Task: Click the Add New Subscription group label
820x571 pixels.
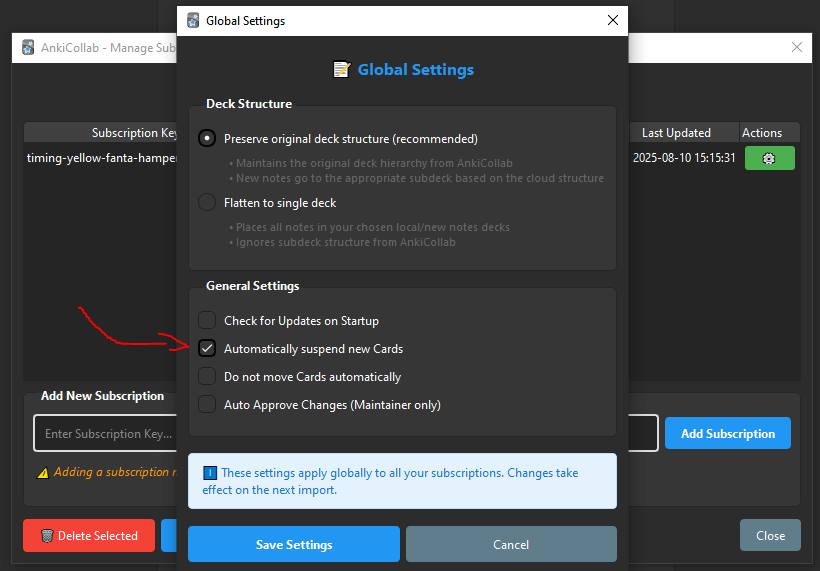Action: [102, 396]
